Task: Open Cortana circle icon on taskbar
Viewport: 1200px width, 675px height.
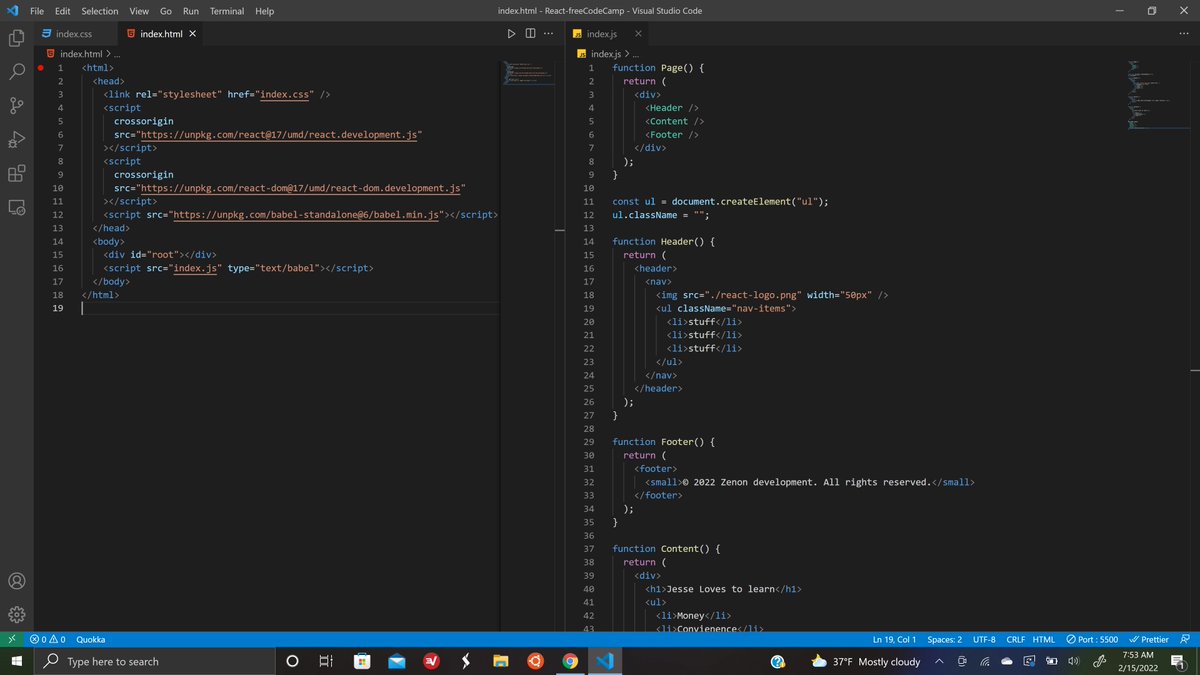Action: pos(292,661)
